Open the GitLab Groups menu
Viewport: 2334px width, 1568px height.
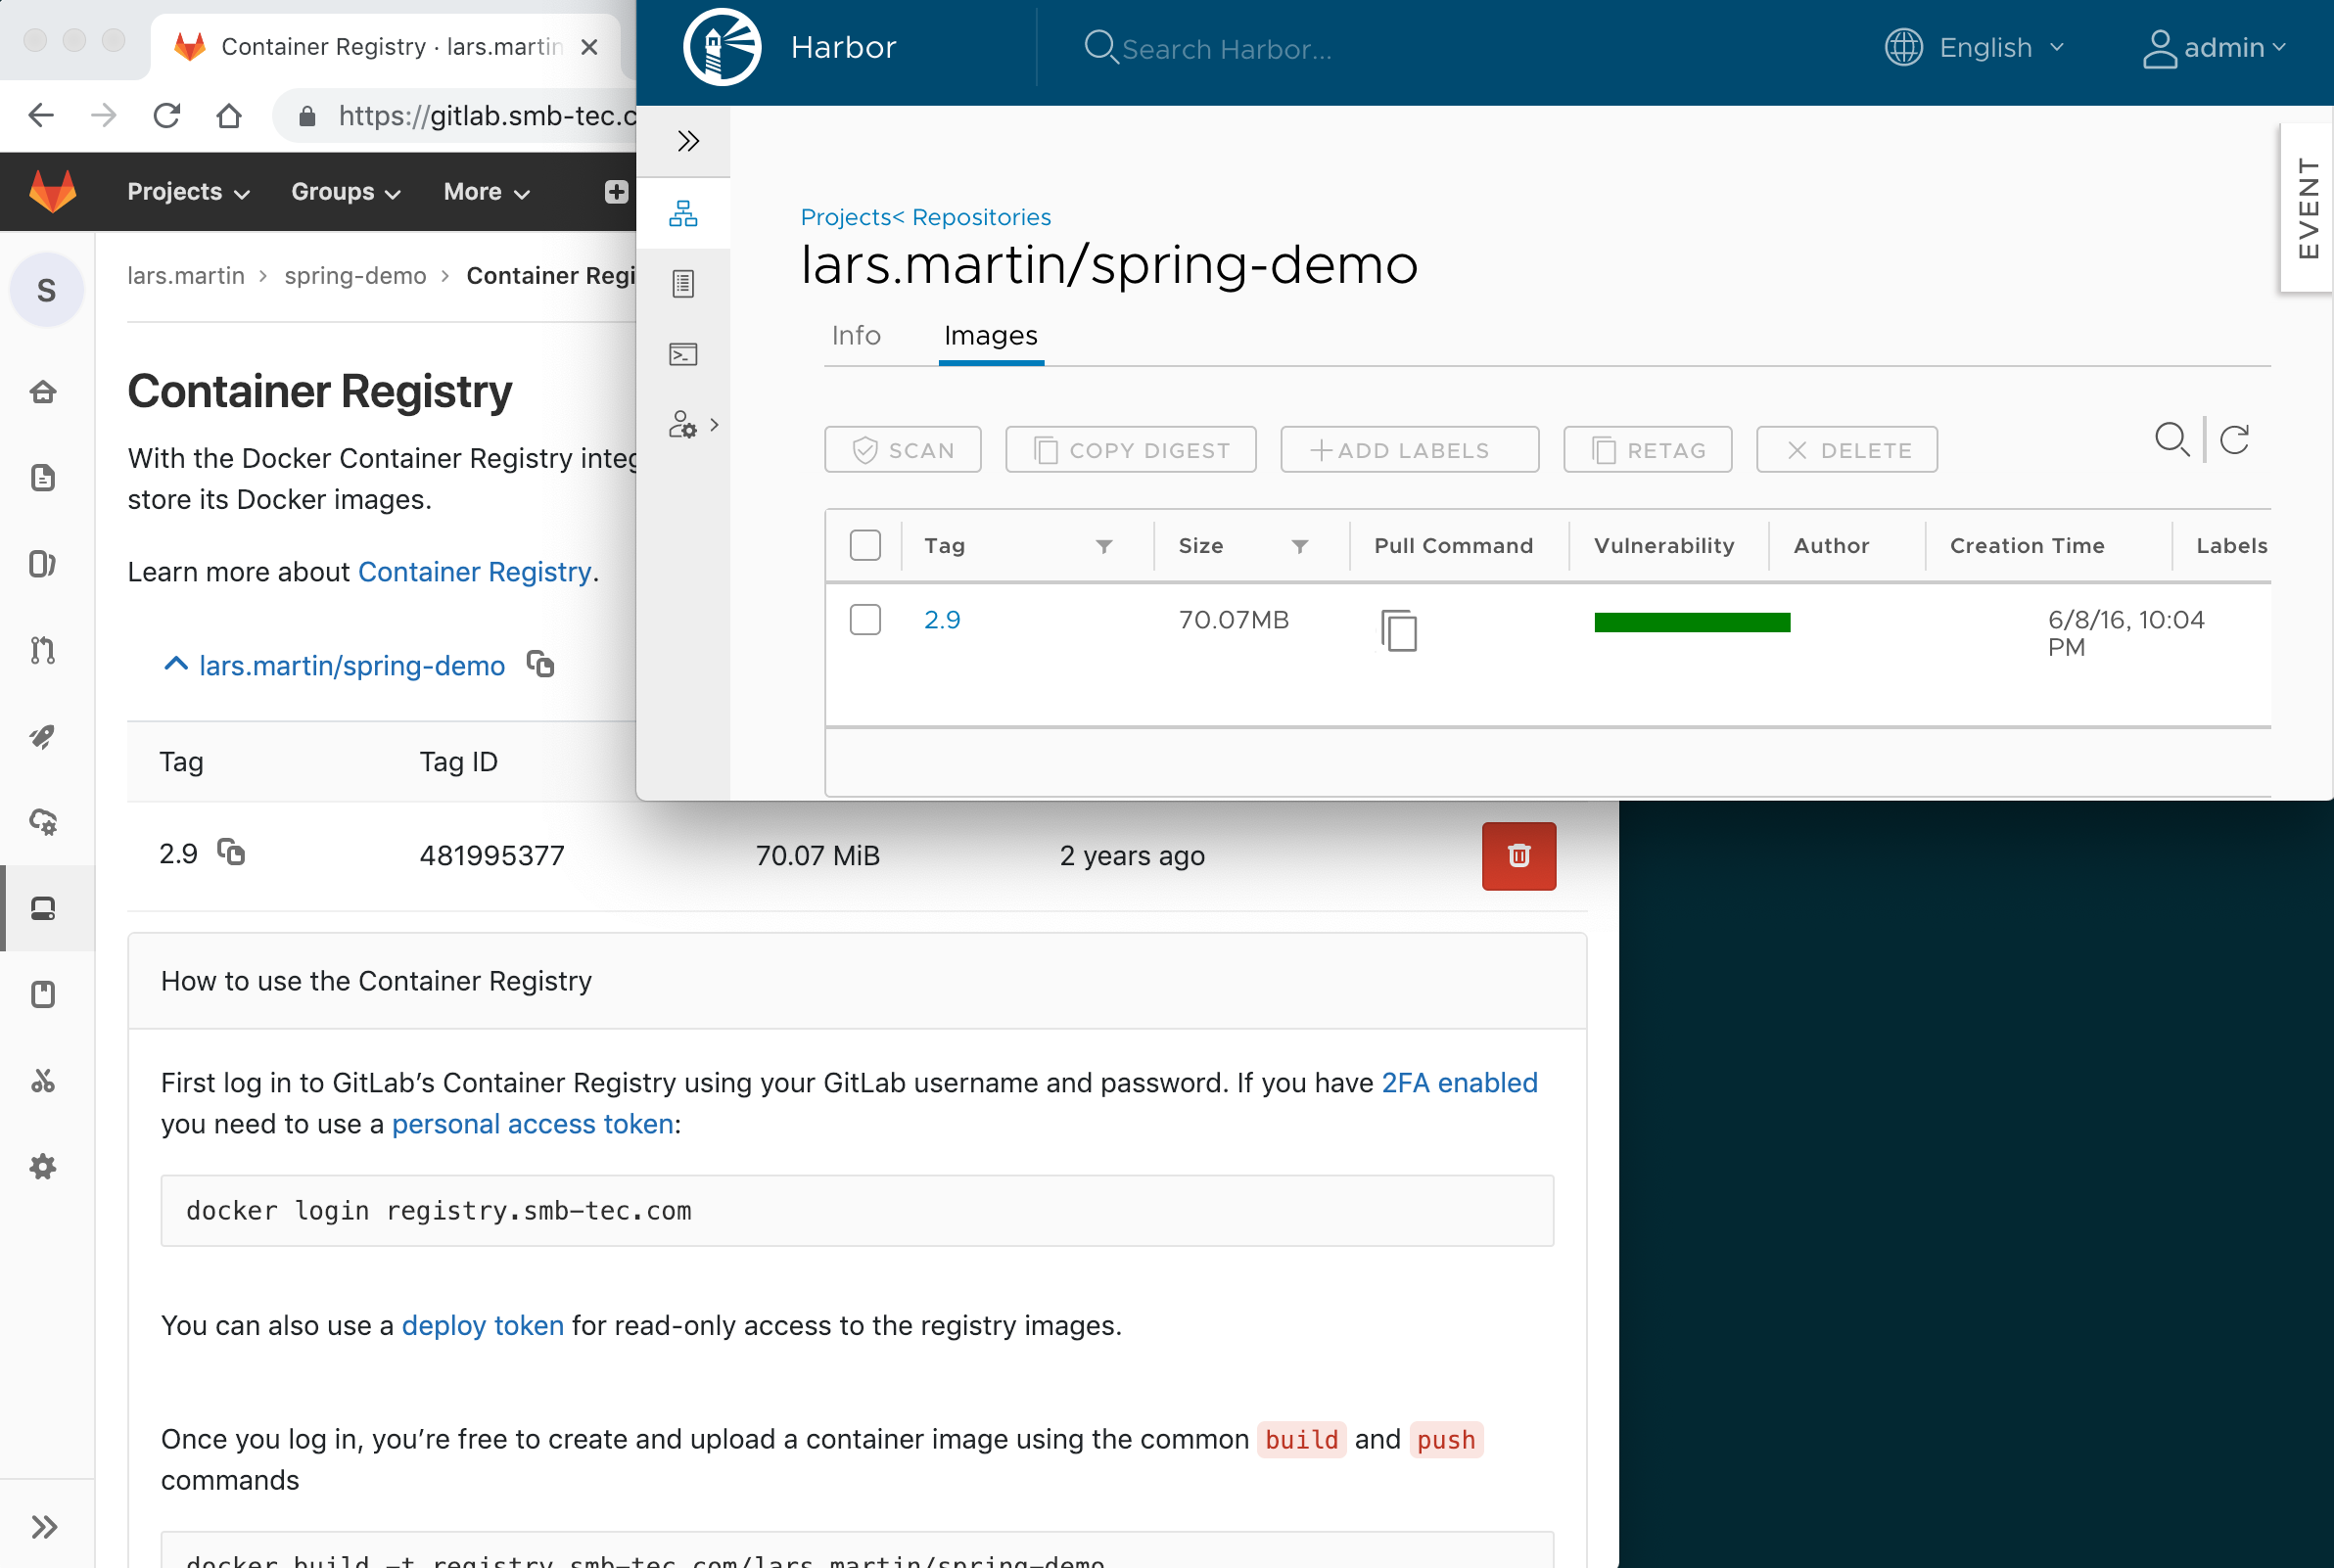[x=346, y=191]
